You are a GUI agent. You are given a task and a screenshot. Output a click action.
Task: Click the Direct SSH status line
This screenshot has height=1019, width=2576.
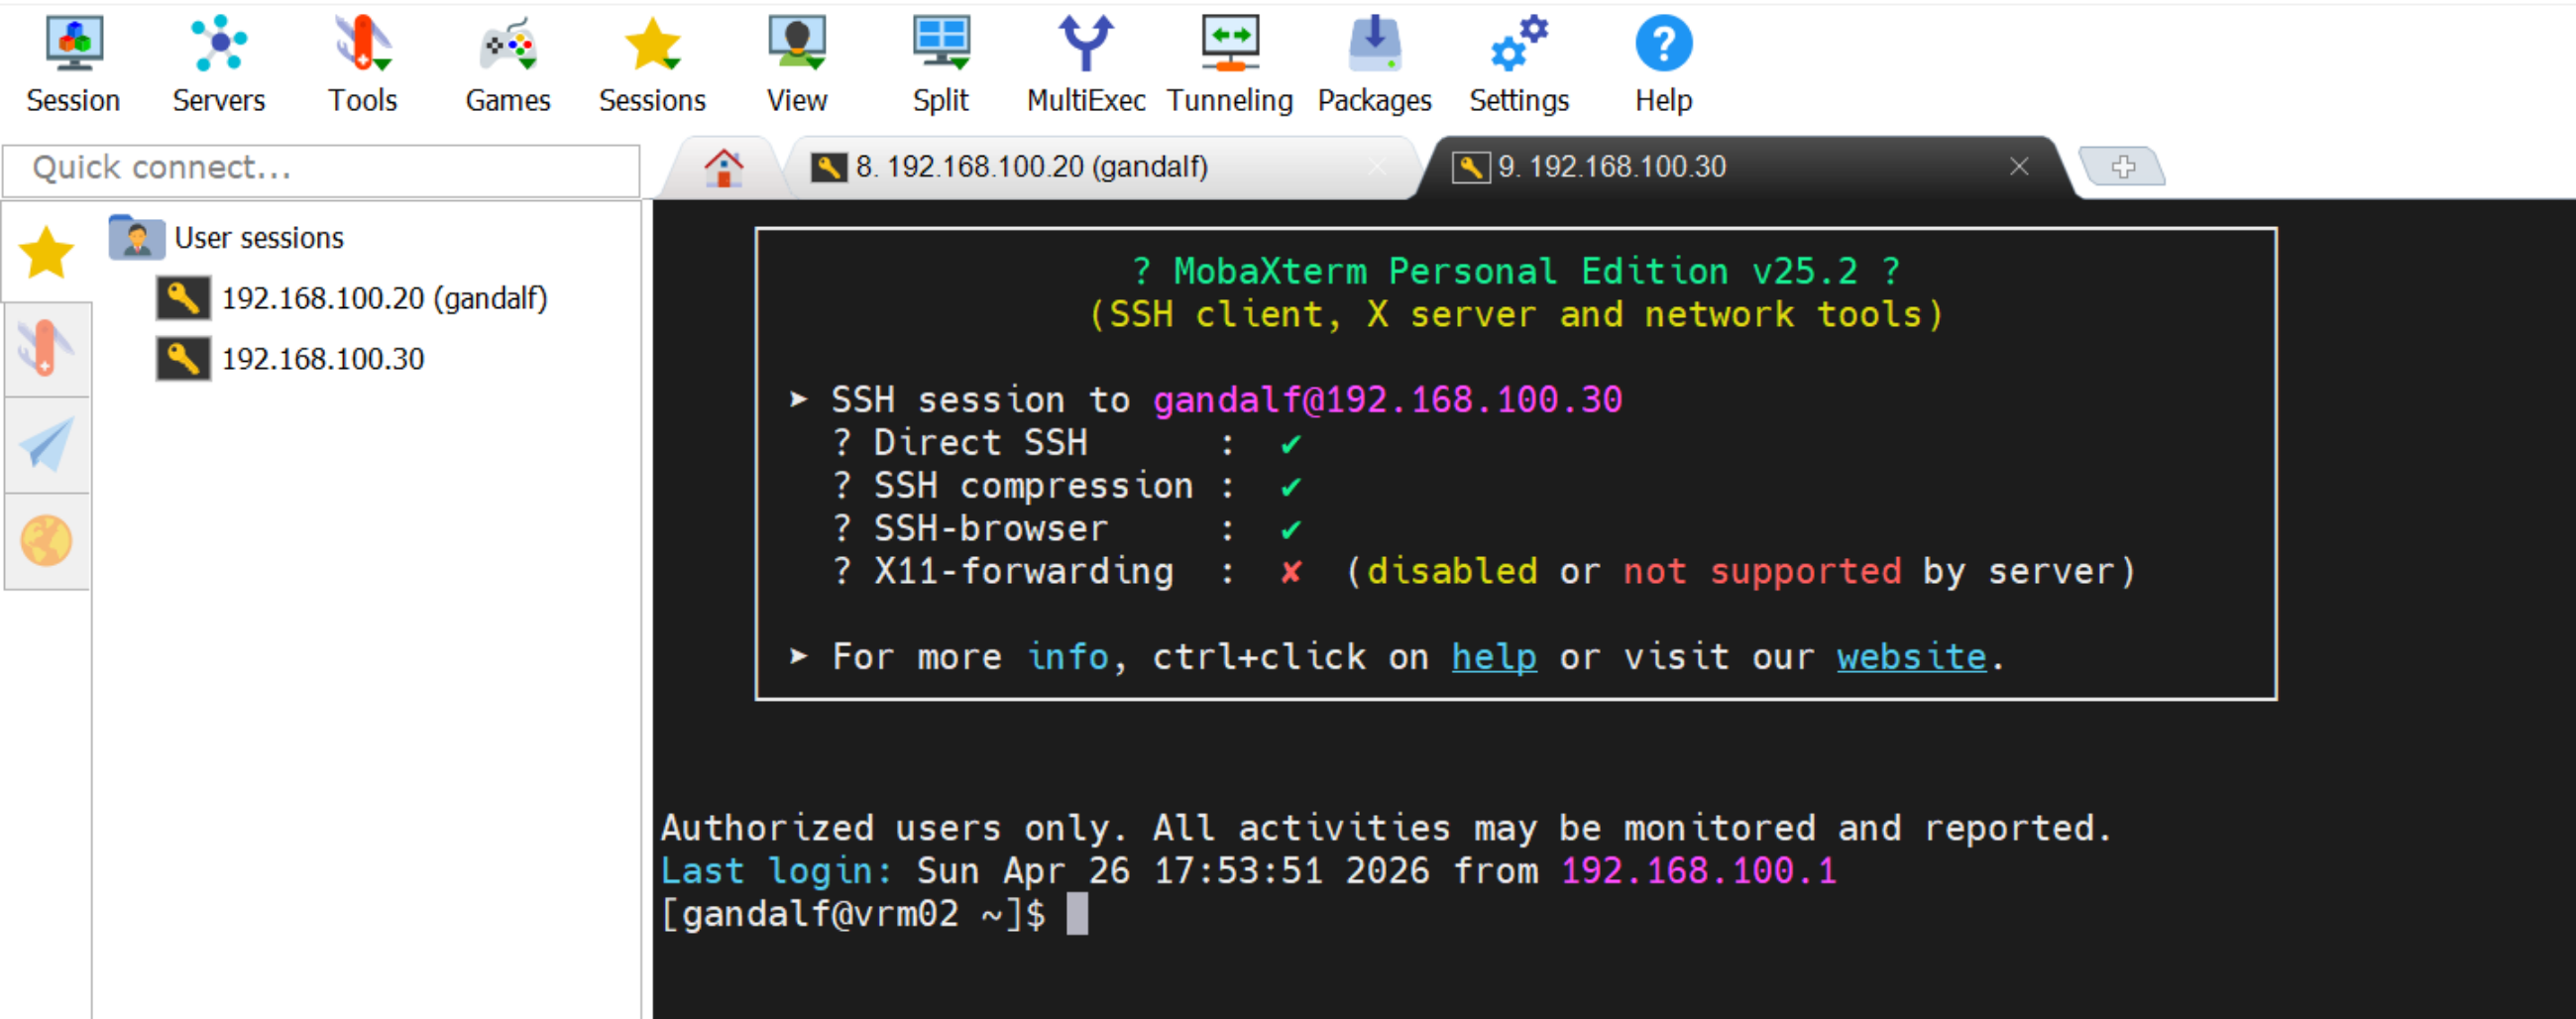tap(1067, 443)
